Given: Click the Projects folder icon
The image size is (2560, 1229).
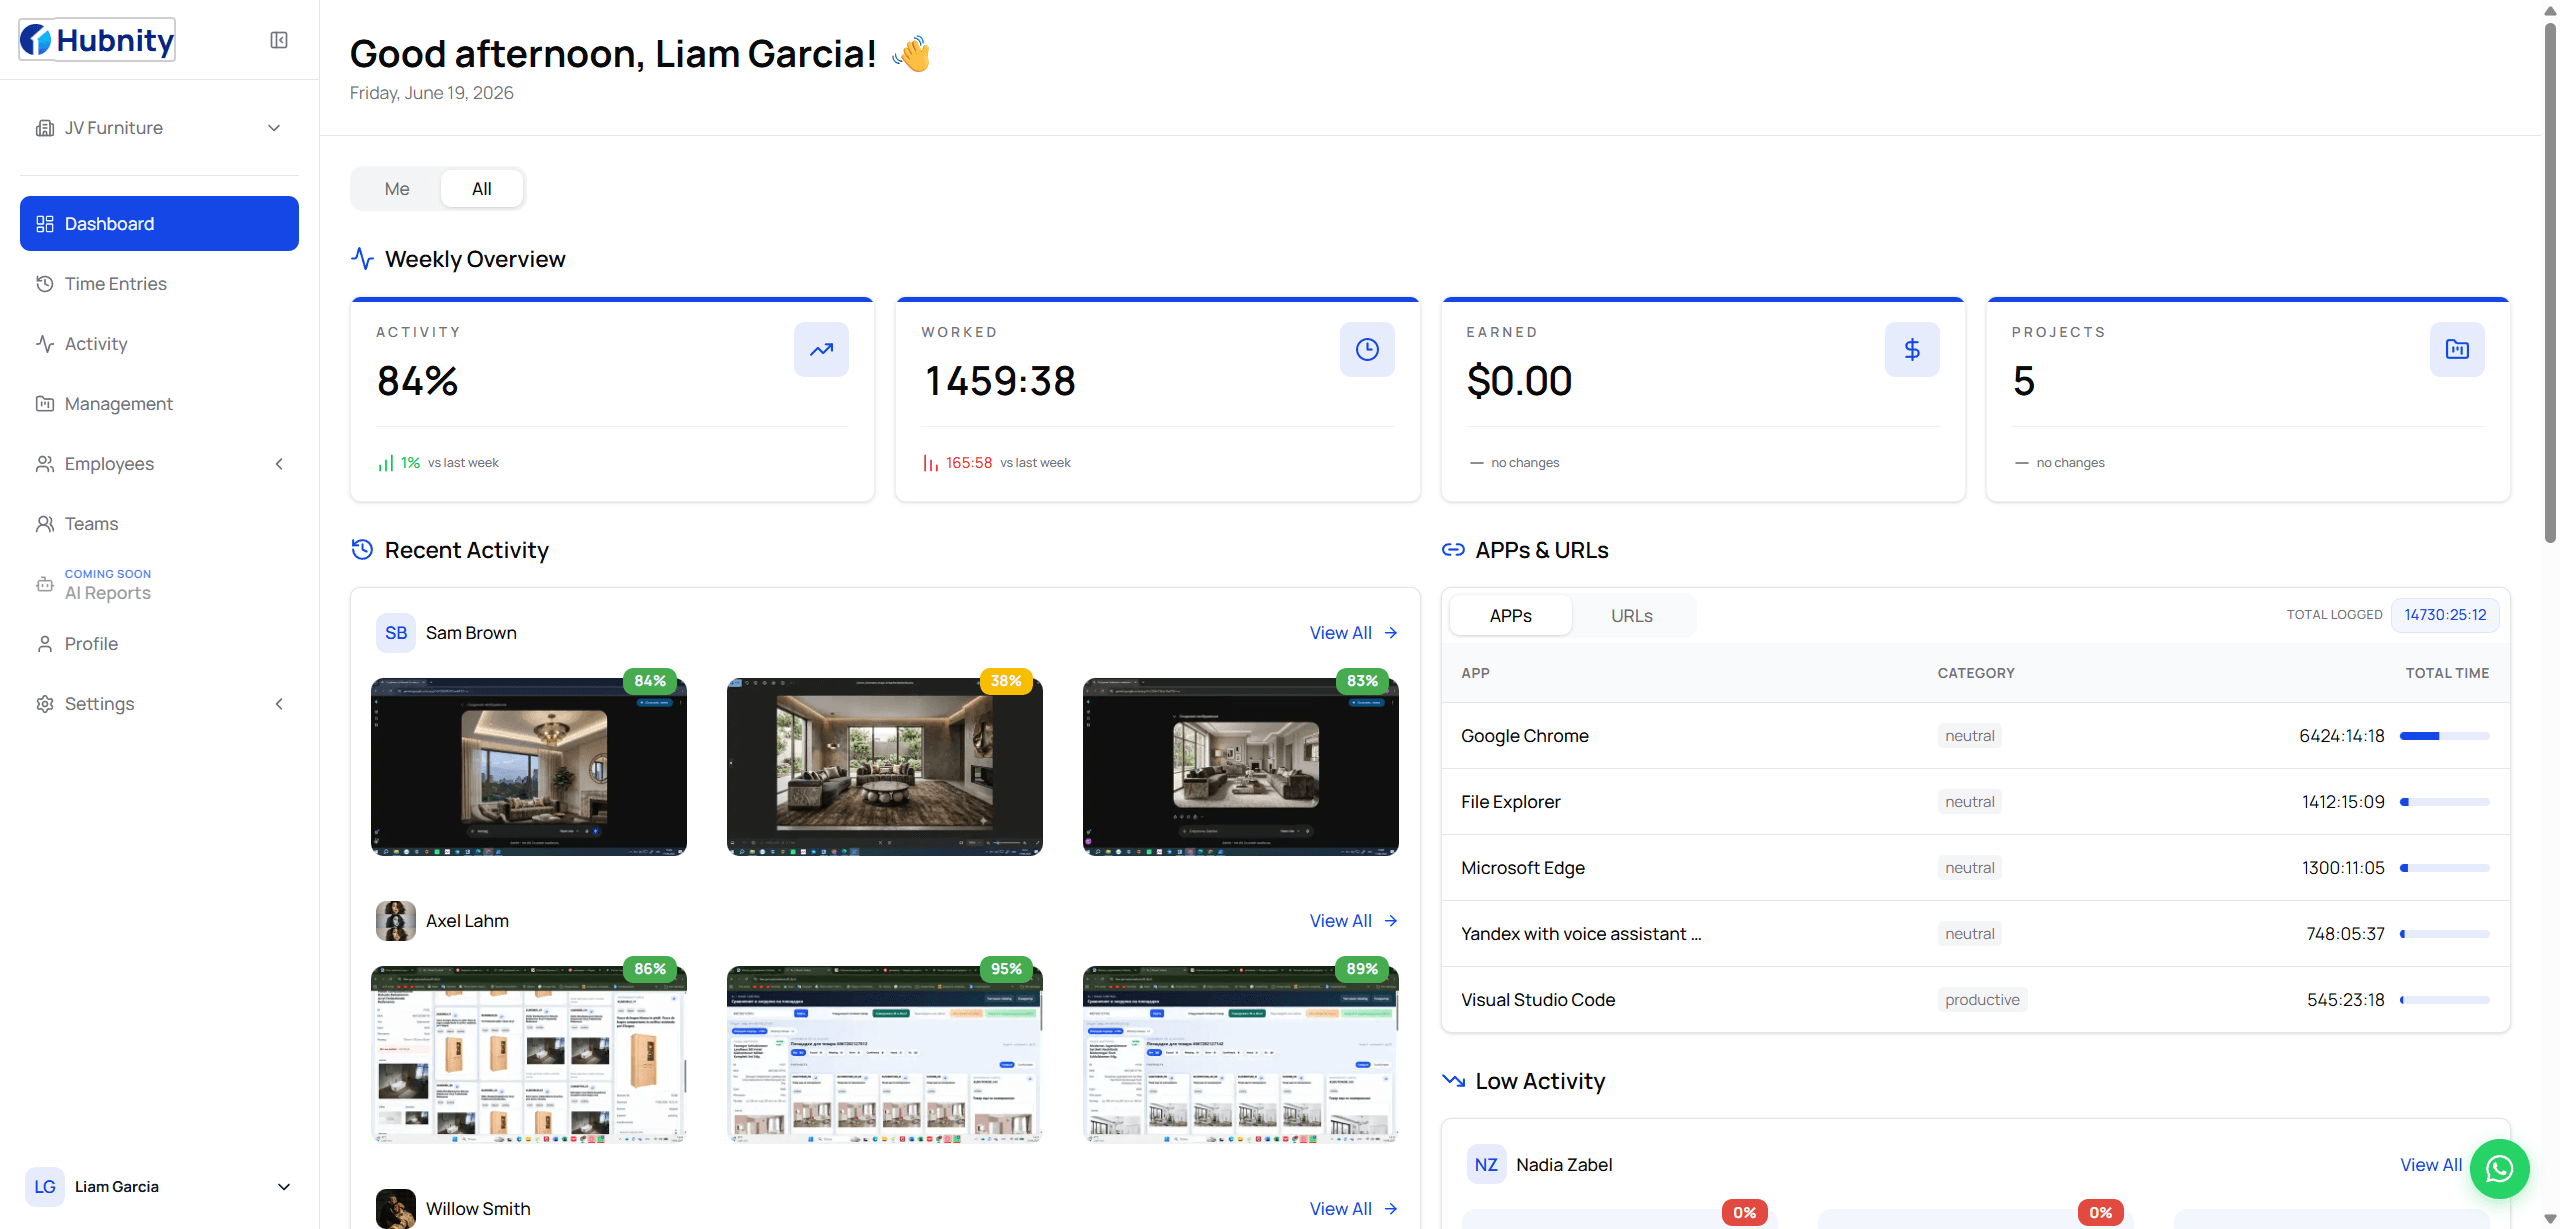Looking at the screenshot, I should pyautogui.click(x=2457, y=349).
